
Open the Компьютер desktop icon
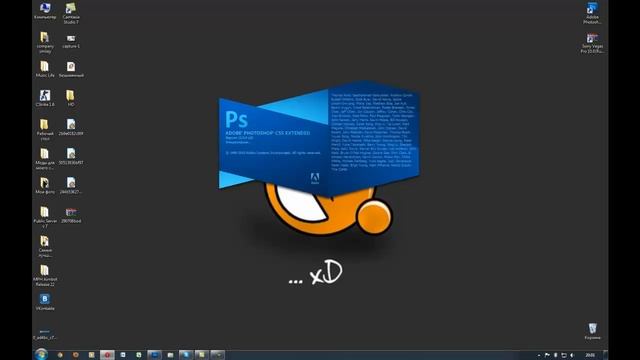(x=45, y=11)
